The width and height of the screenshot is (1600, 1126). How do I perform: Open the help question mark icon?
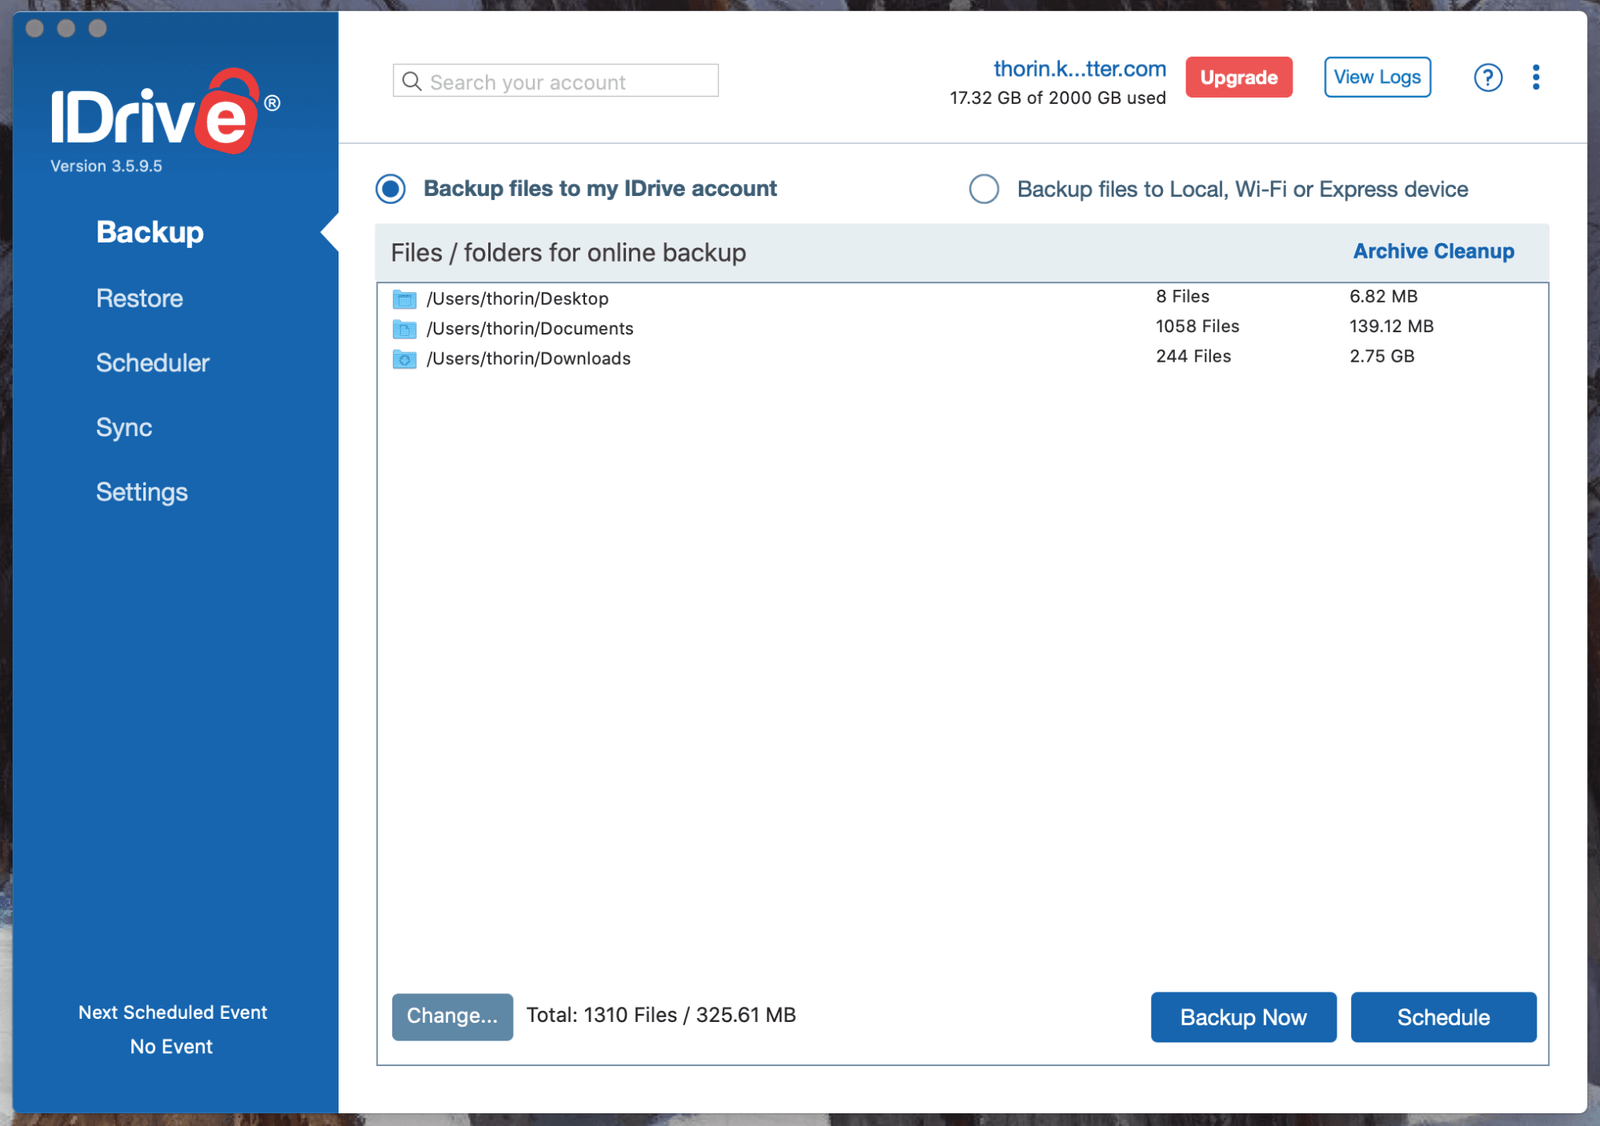[1488, 78]
